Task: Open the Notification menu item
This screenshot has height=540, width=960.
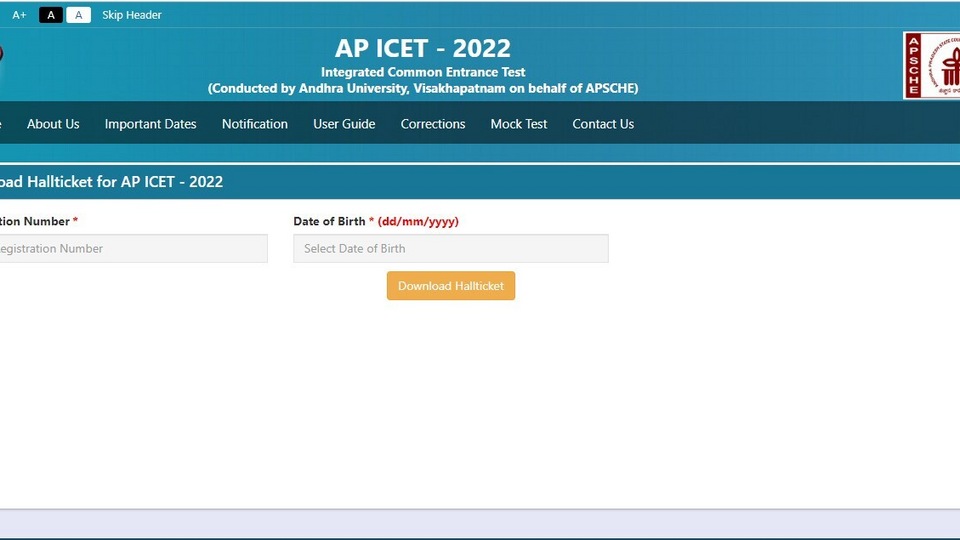Action: (255, 124)
